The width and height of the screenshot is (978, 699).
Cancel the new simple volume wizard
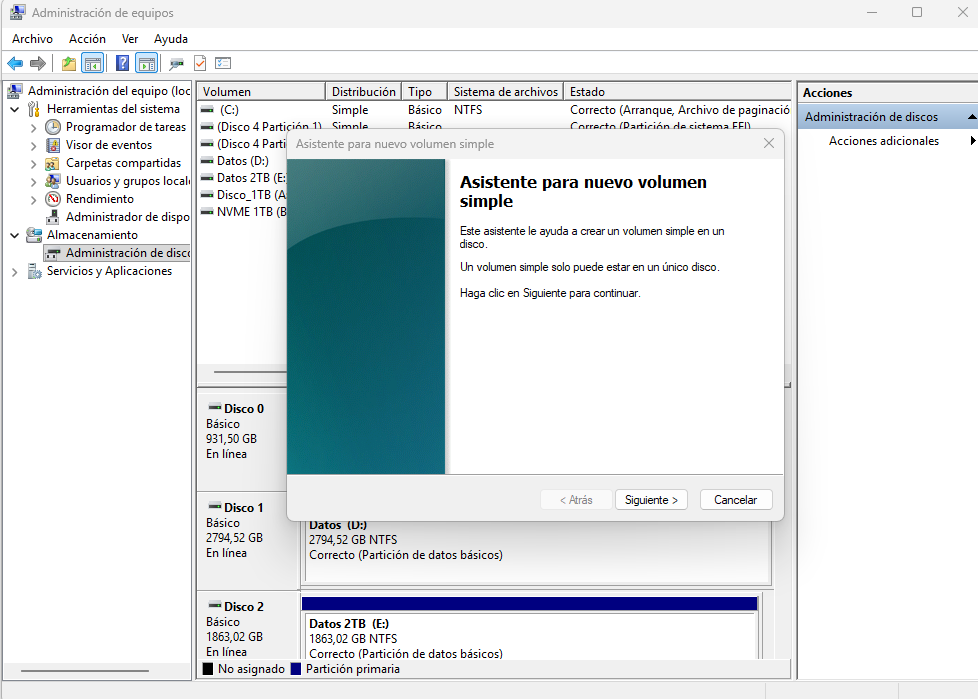(x=736, y=499)
